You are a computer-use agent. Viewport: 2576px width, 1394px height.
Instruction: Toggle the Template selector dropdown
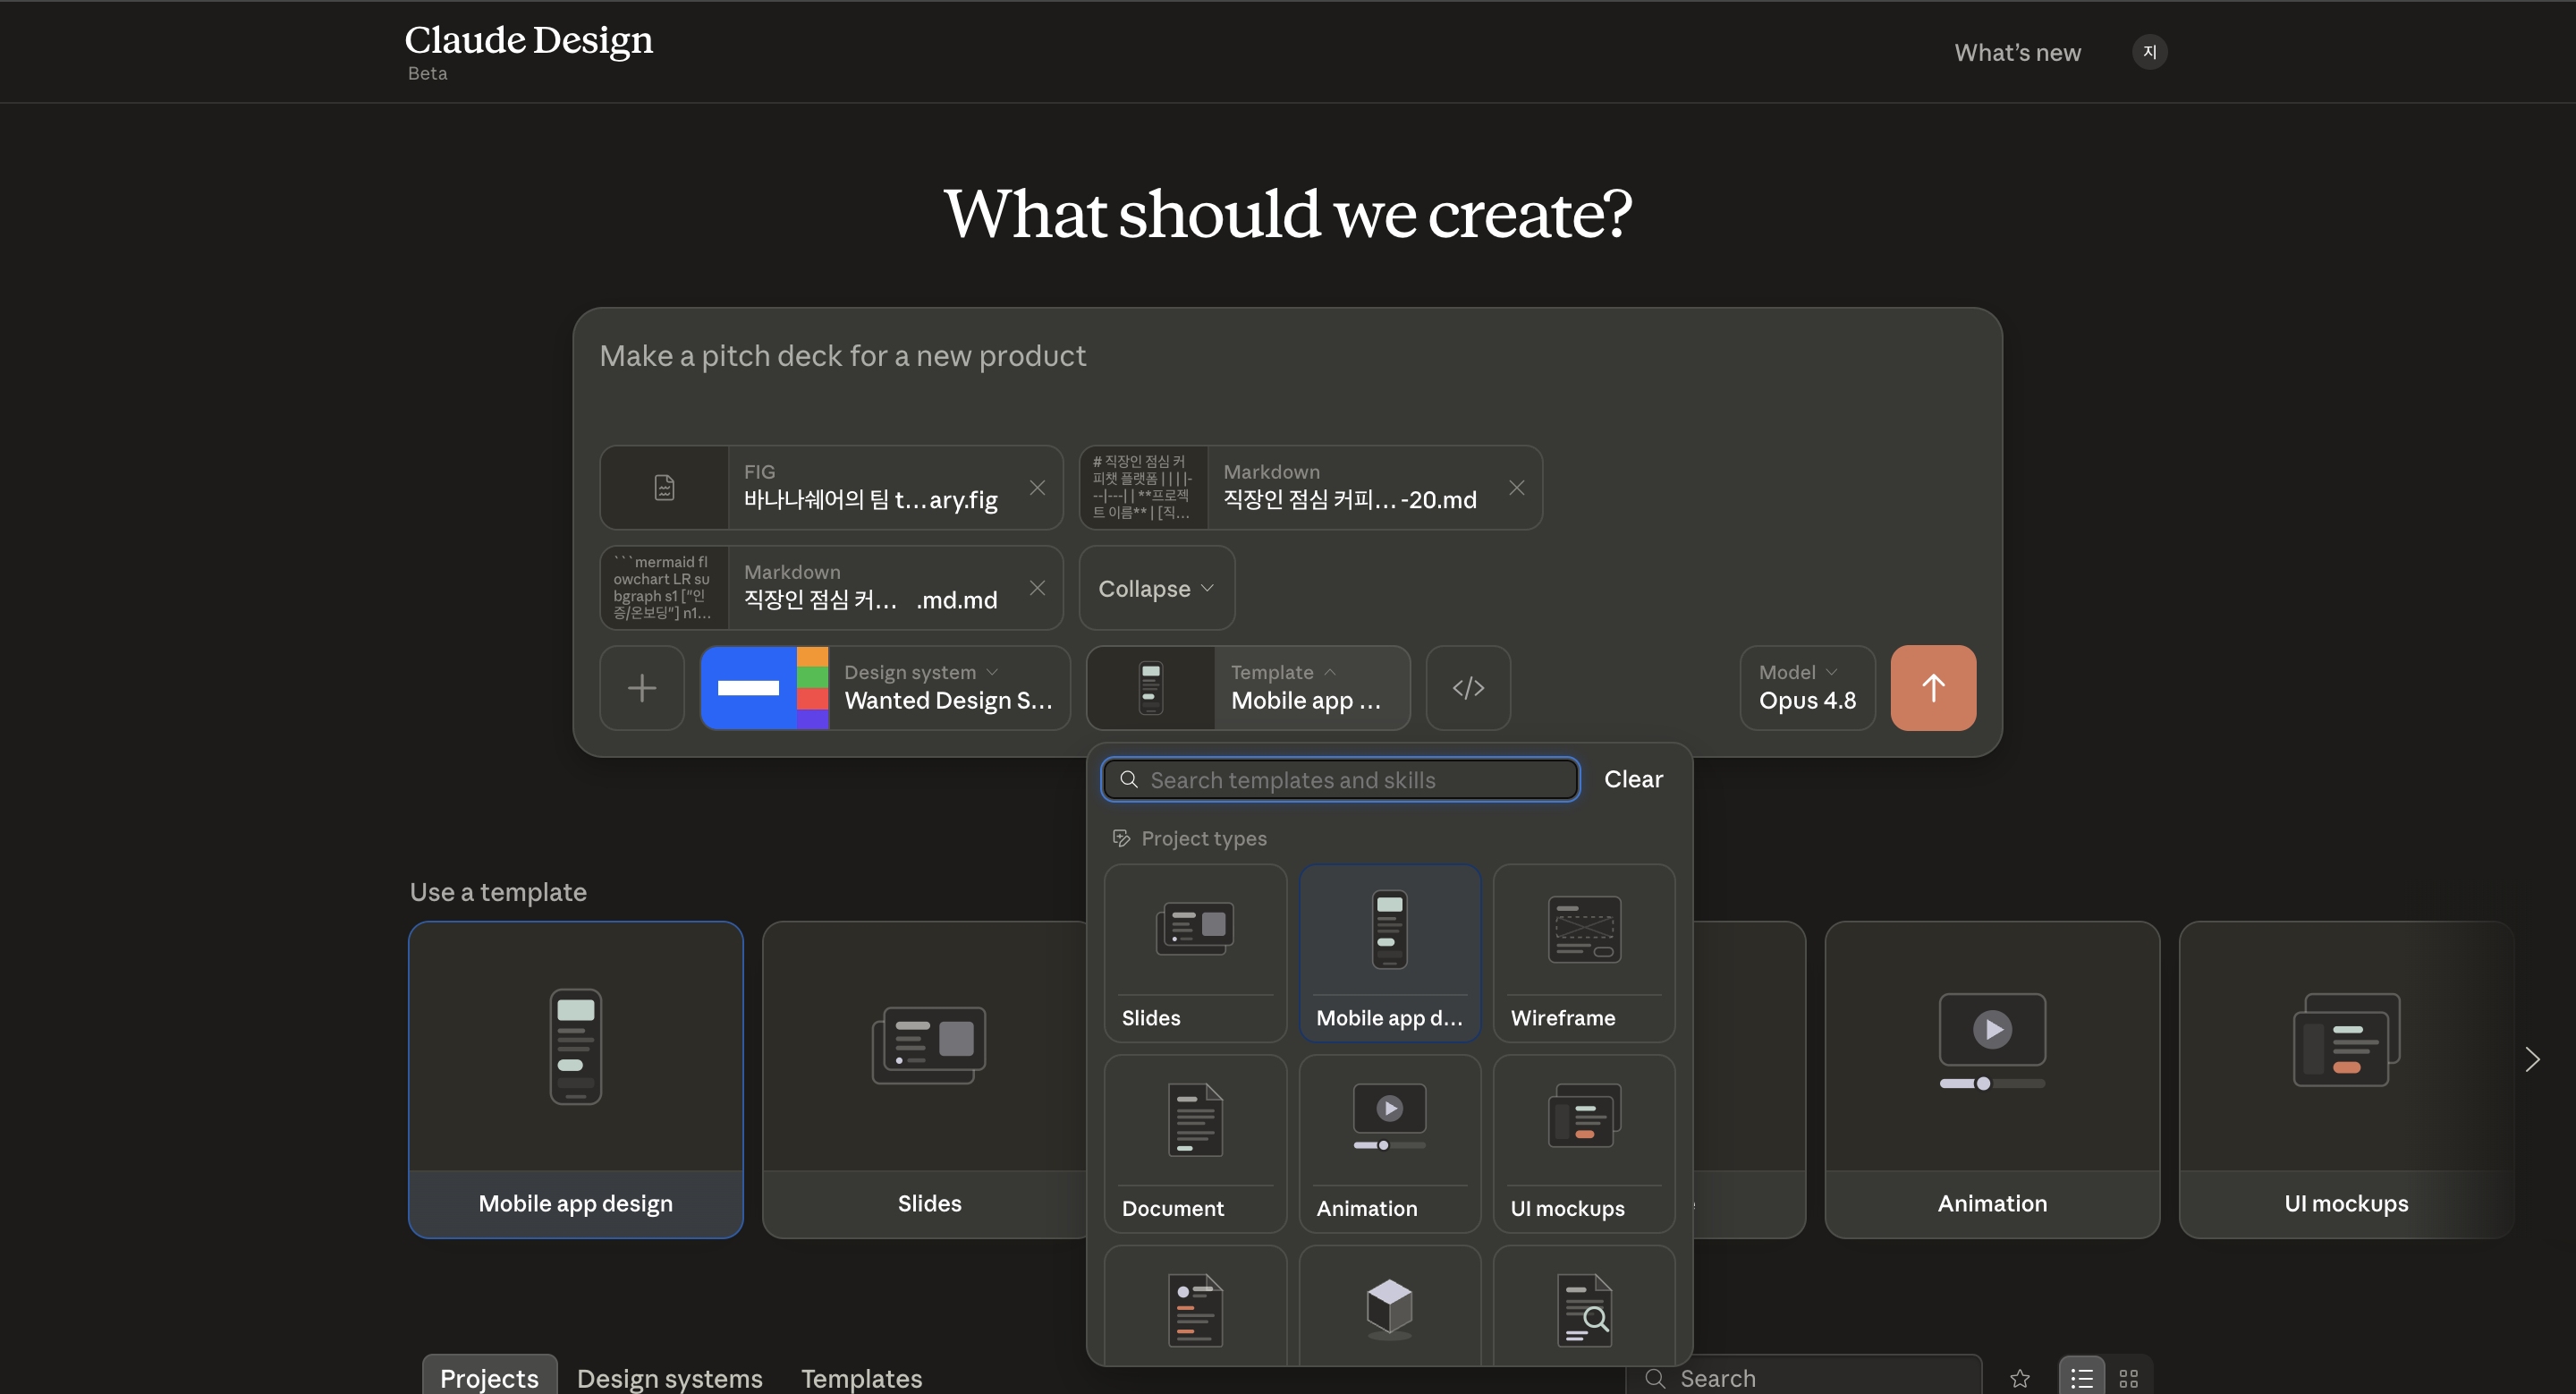pyautogui.click(x=1249, y=688)
